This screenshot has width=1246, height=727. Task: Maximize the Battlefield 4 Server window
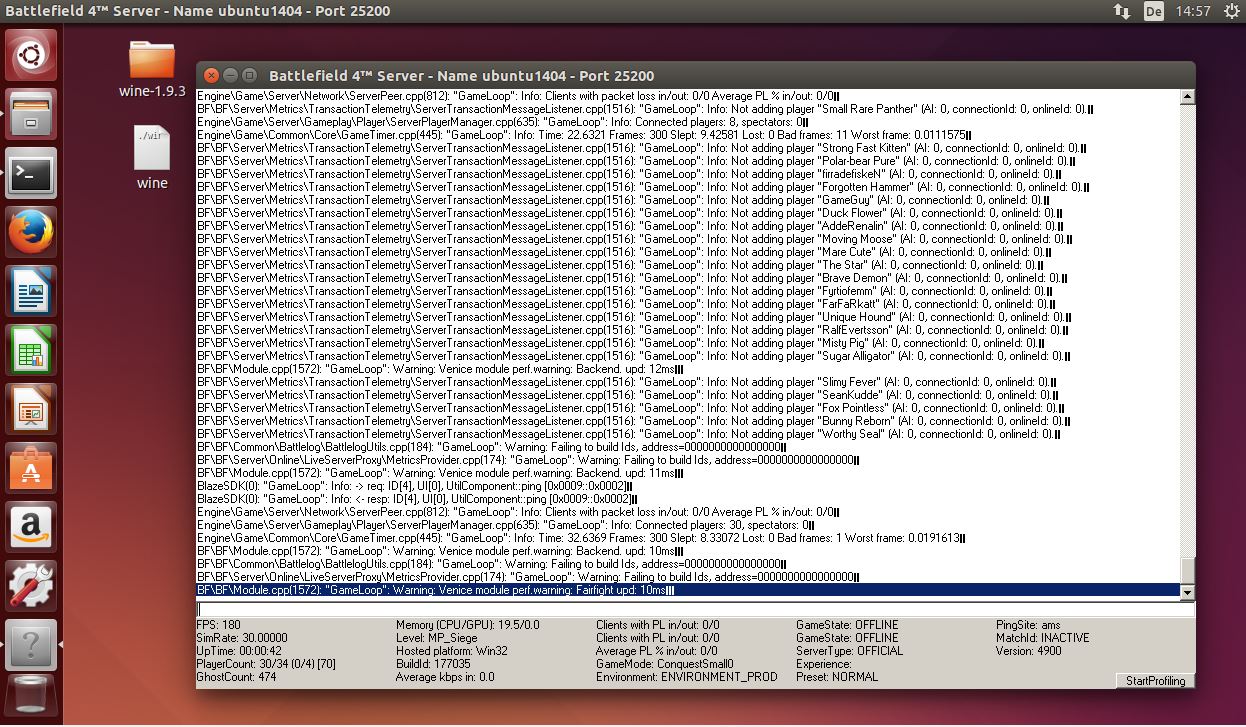(248, 76)
